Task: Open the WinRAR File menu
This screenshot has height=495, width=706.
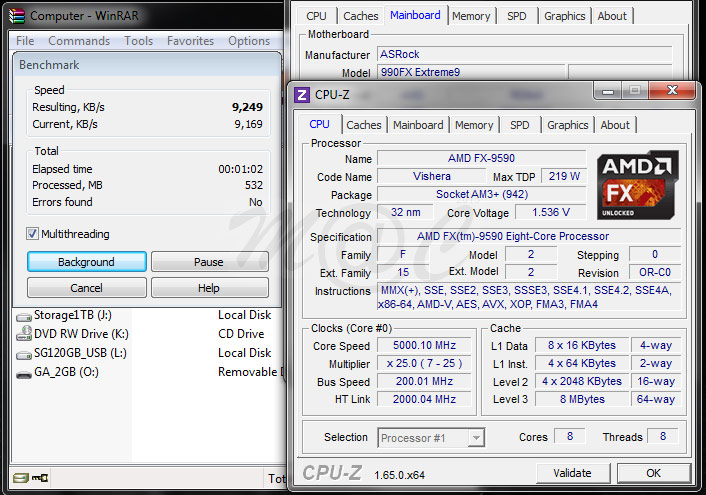Action: 25,41
